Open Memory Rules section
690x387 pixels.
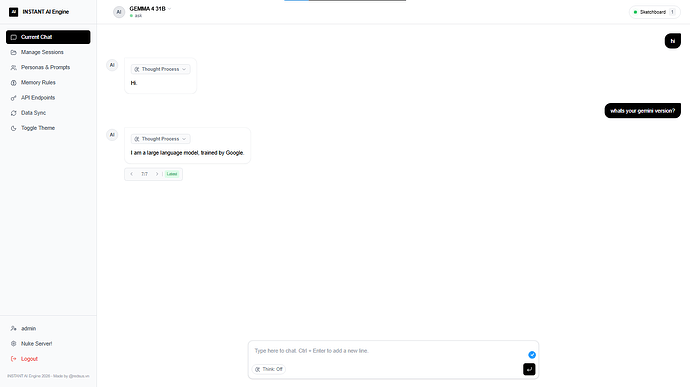[x=48, y=83]
